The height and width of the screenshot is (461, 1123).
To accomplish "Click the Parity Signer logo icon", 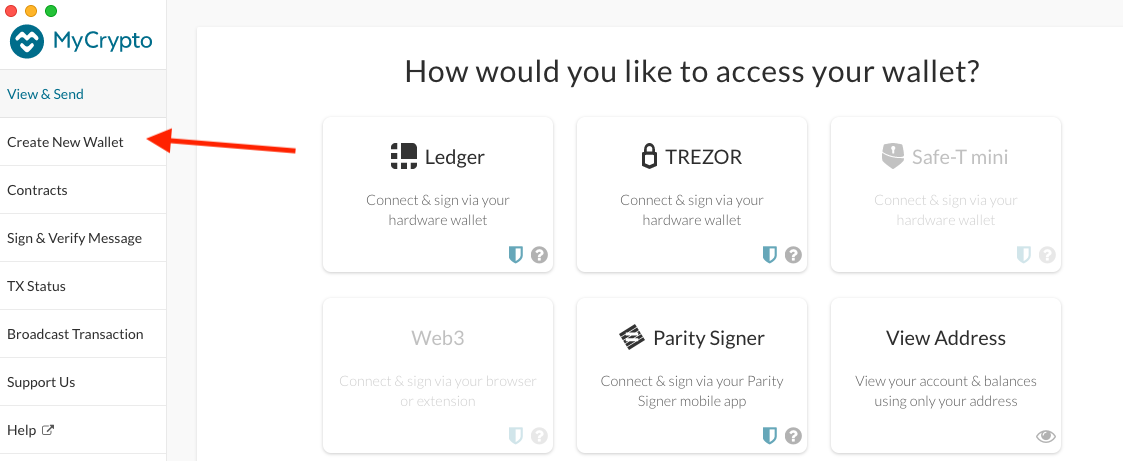I will coord(631,338).
